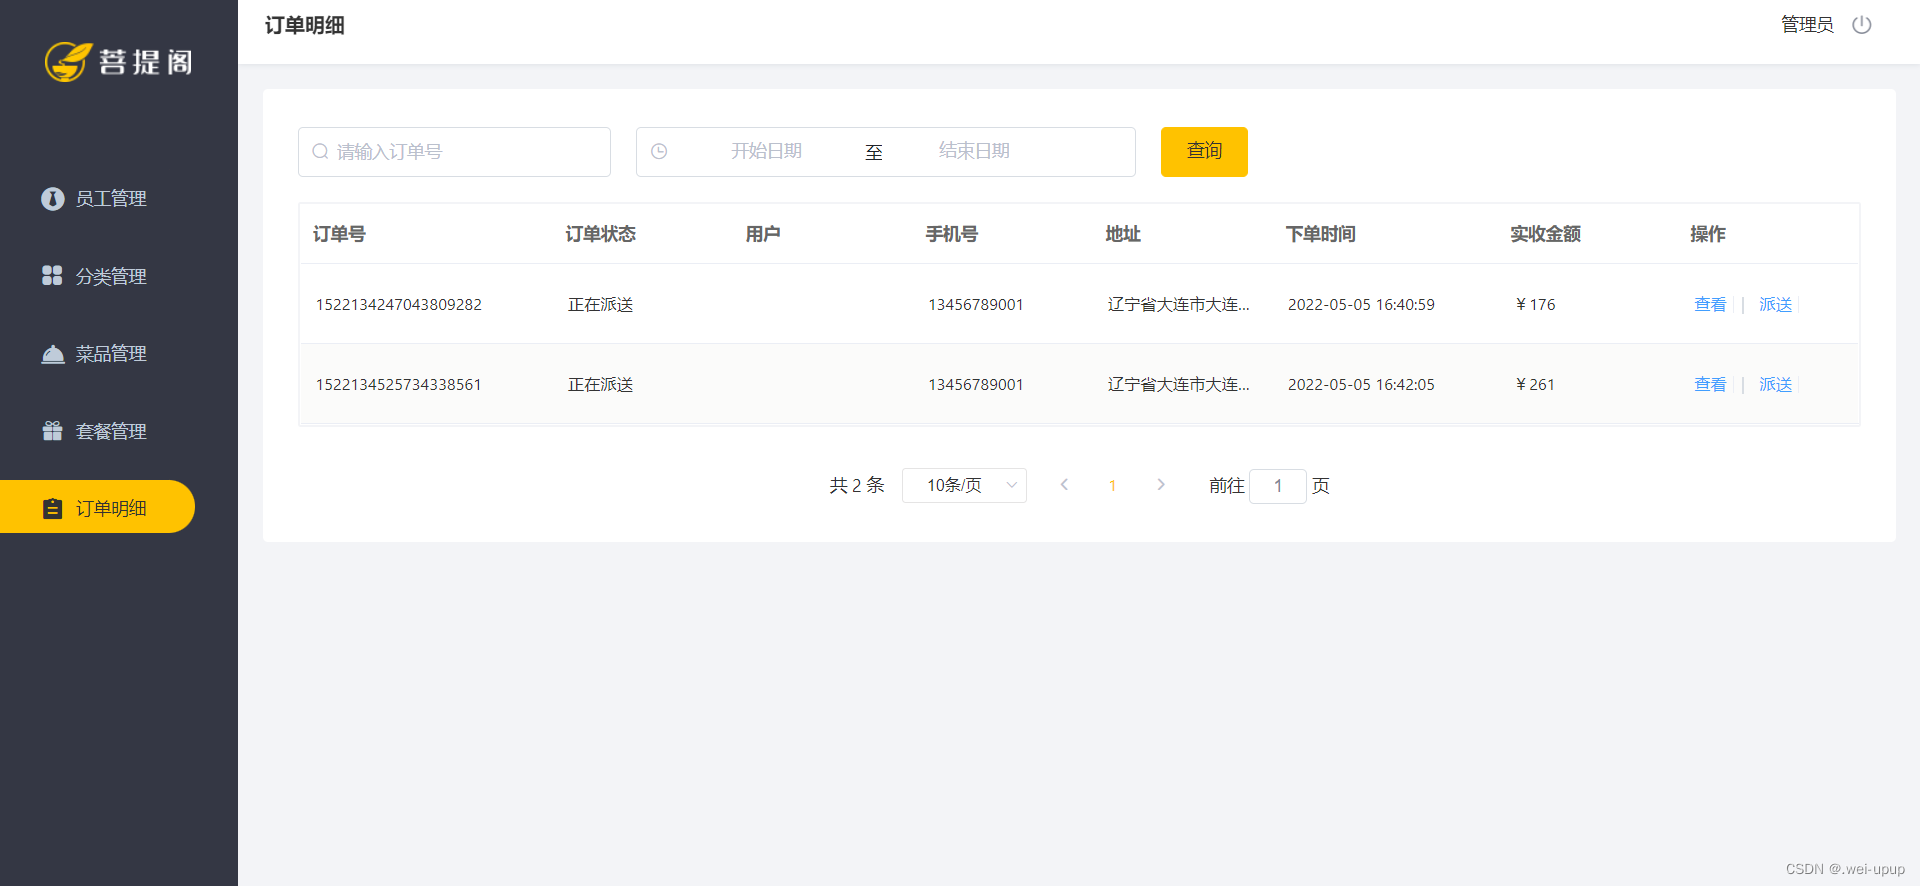Click the 操作 column header

pyautogui.click(x=1708, y=234)
